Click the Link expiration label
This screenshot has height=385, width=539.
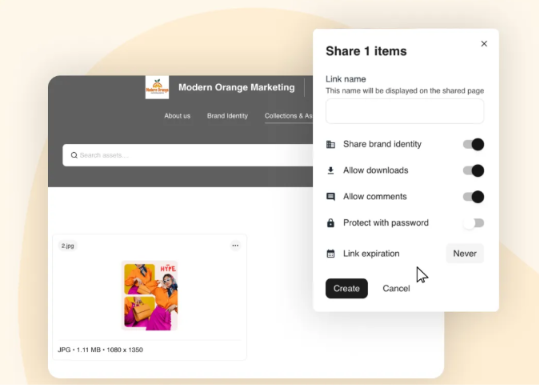point(371,253)
